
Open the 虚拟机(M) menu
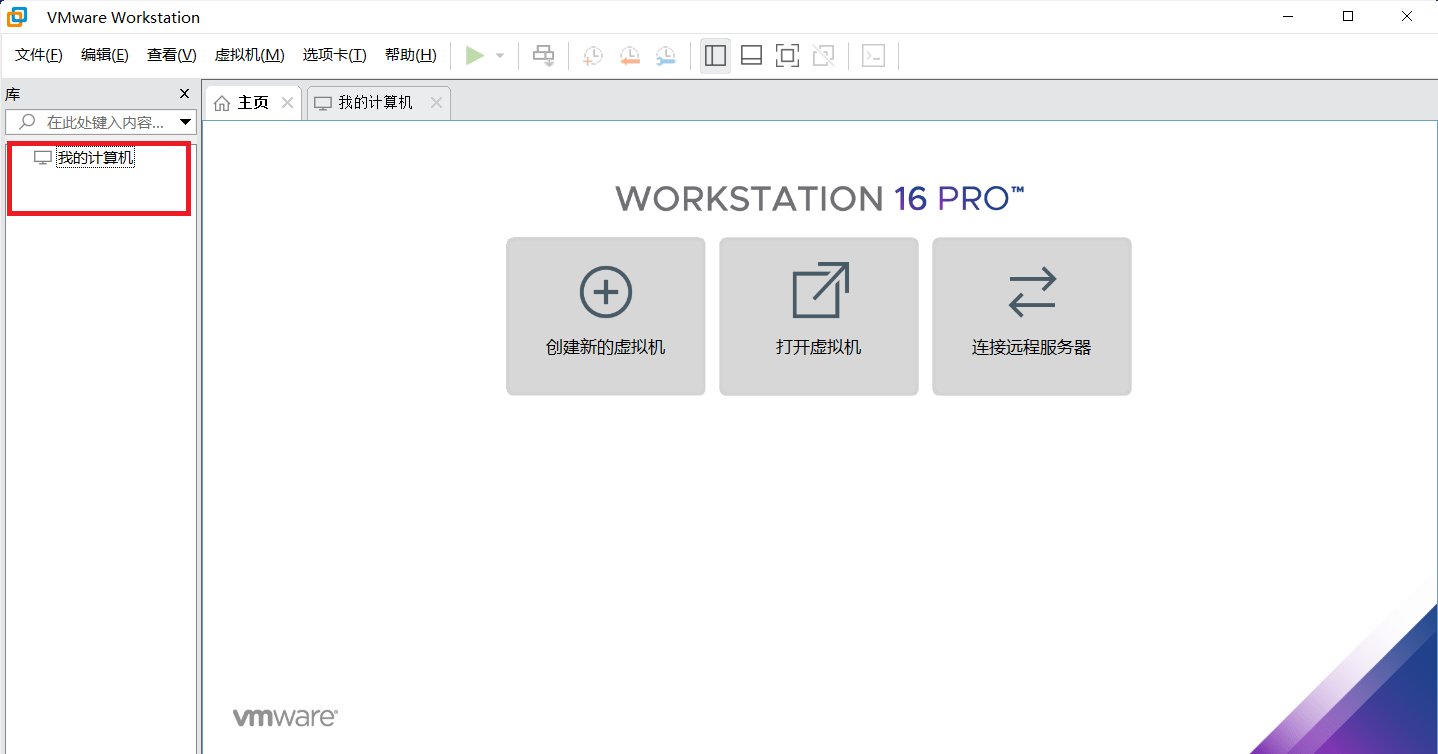[x=249, y=55]
